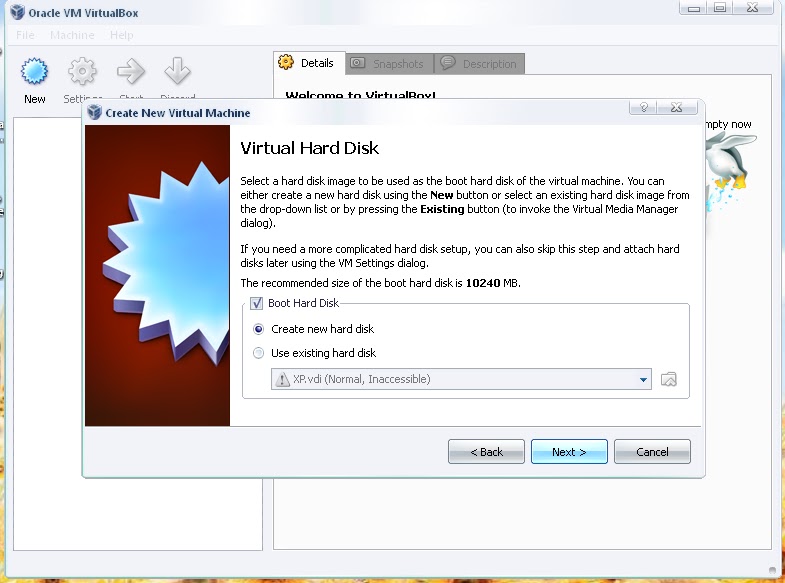This screenshot has width=785, height=583.
Task: Switch to the Details tab
Action: (309, 63)
